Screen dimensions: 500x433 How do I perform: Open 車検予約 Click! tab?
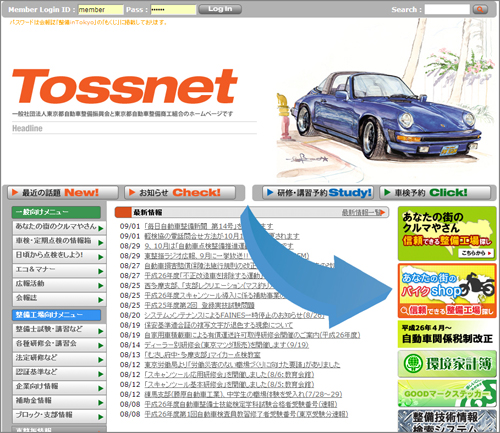pos(435,193)
